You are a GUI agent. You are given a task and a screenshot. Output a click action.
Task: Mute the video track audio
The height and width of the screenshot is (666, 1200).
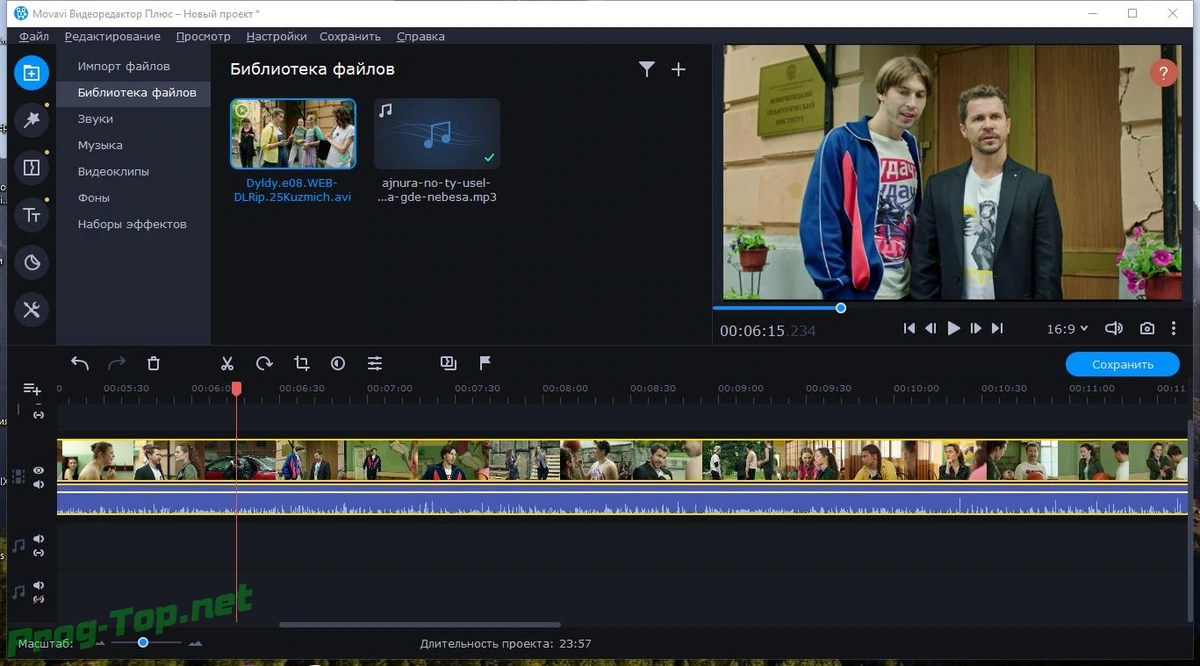tap(38, 485)
